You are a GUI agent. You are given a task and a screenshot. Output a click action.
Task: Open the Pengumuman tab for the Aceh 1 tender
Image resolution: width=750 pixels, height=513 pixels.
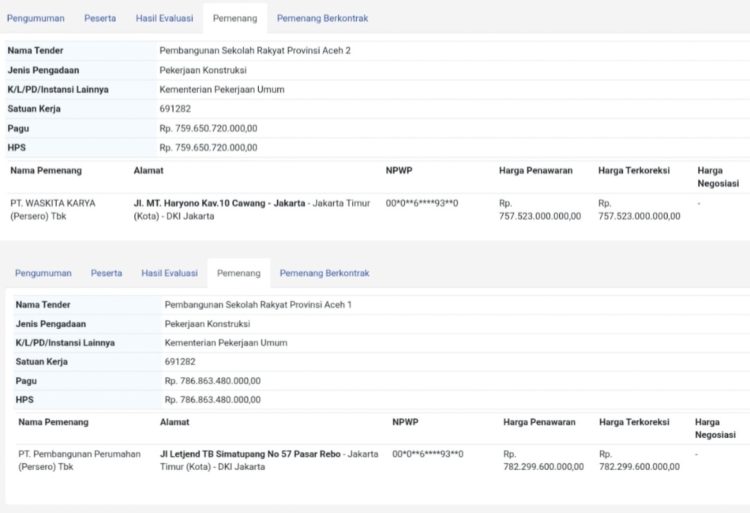(x=43, y=273)
